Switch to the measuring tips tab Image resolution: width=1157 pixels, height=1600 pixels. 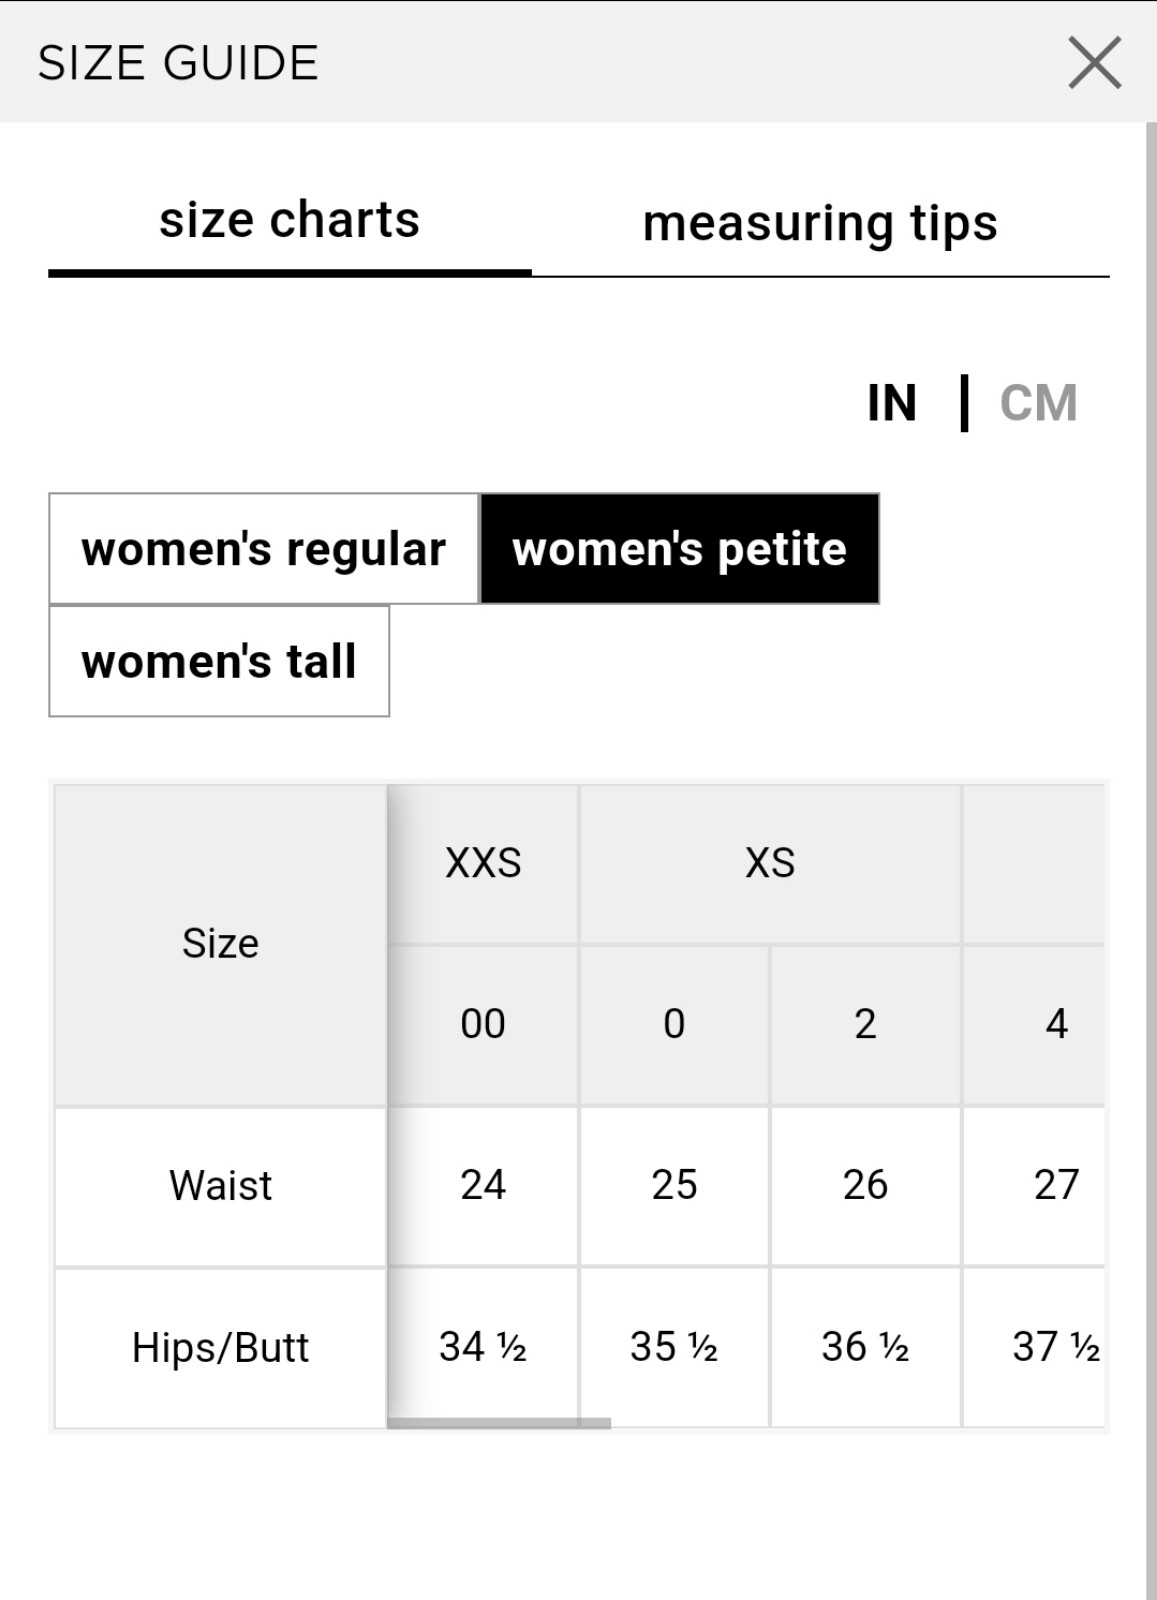pos(820,222)
